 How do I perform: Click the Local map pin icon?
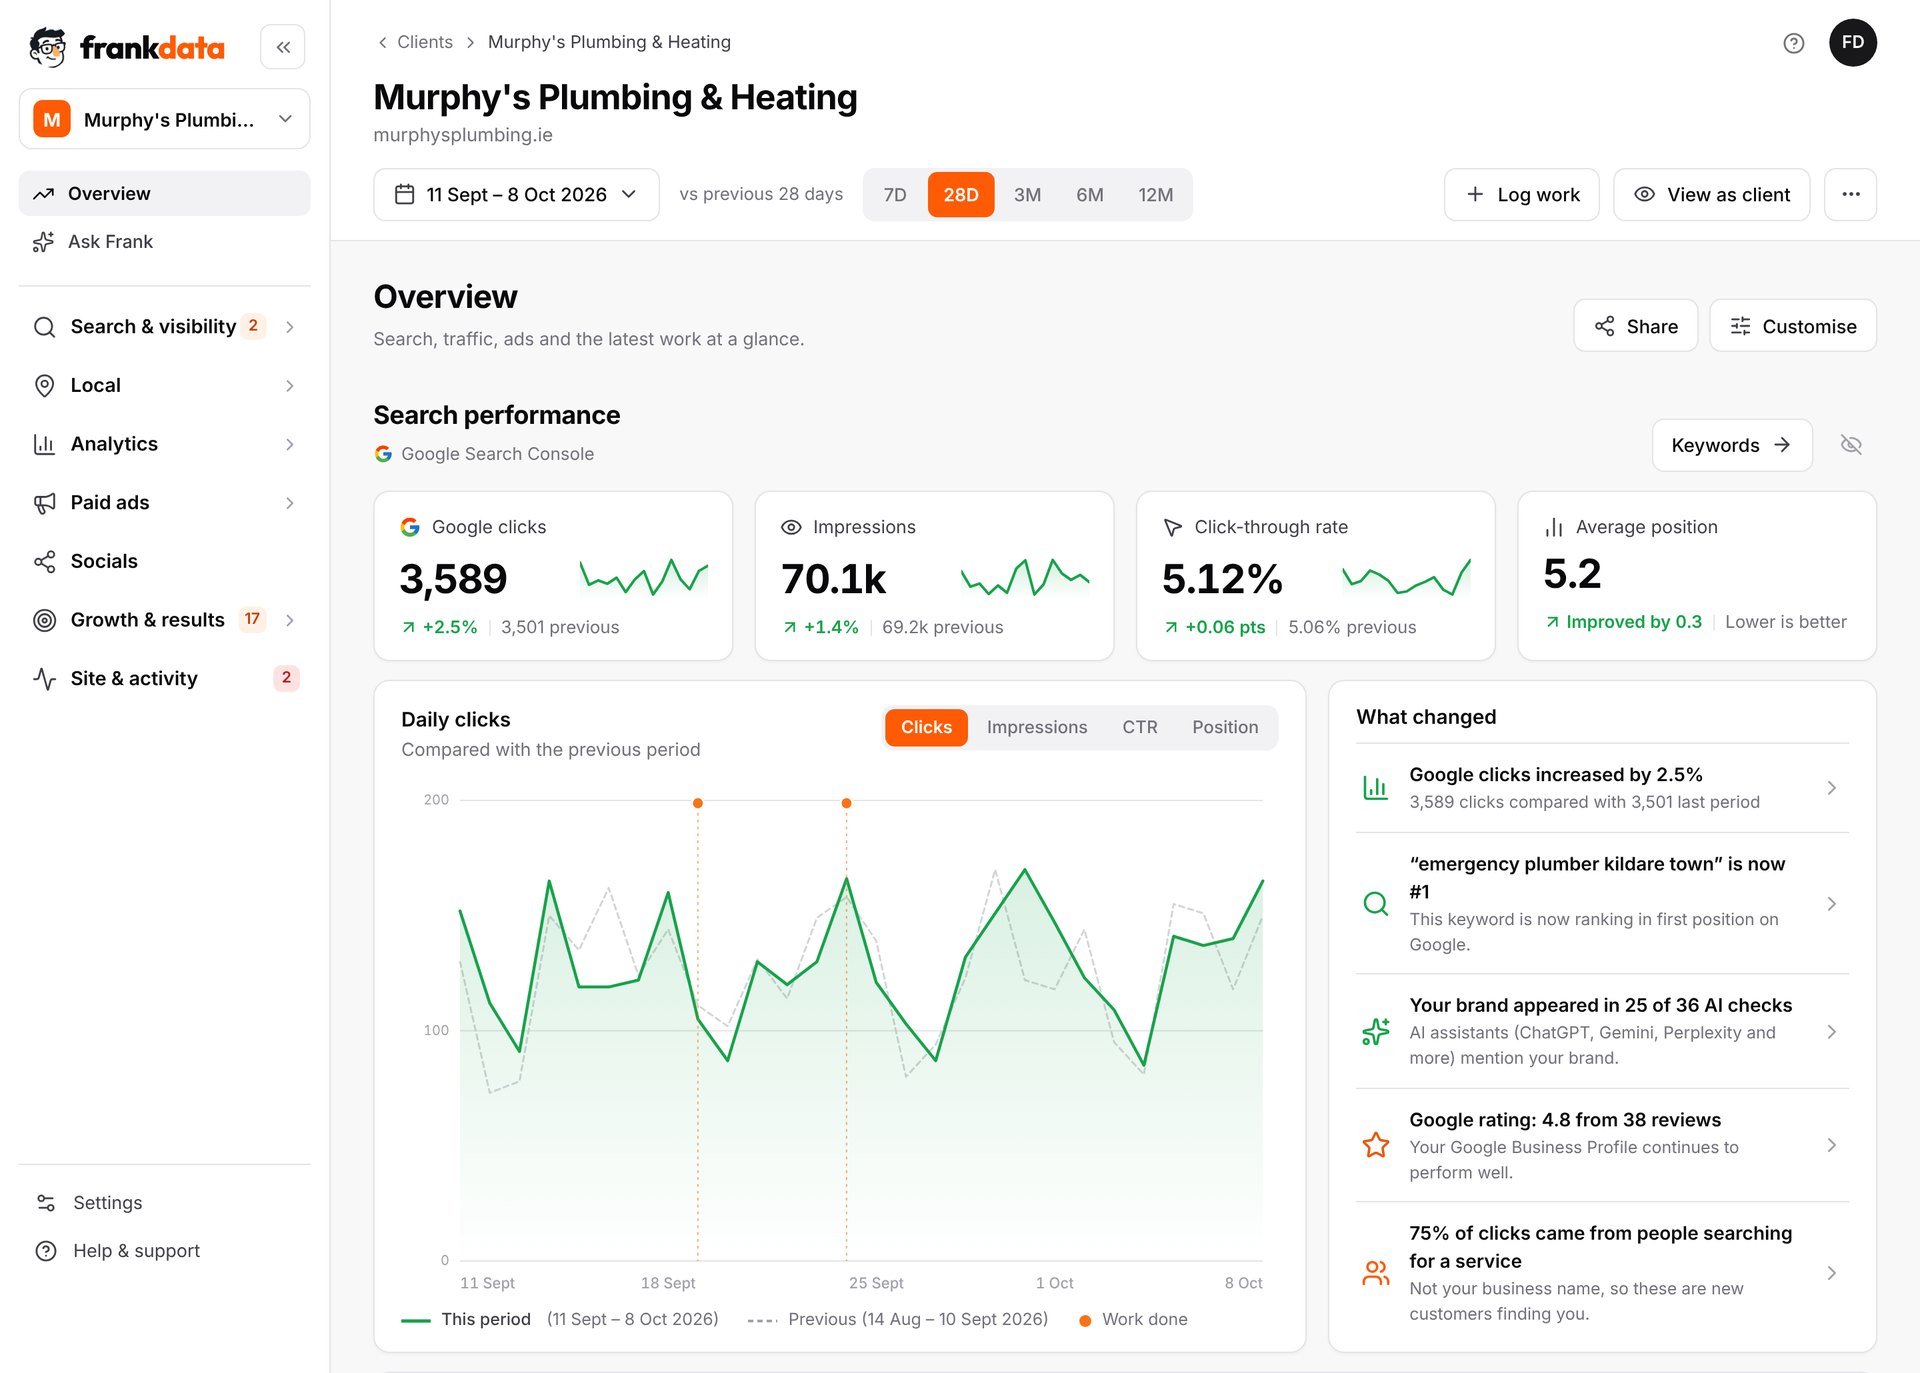44,386
